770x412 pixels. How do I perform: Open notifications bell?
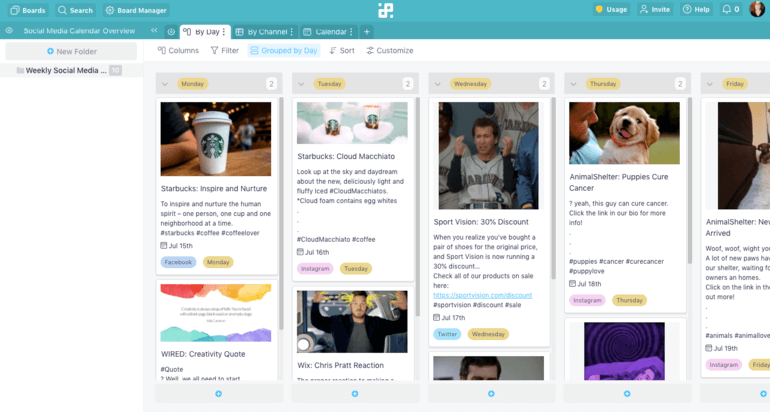tap(731, 9)
